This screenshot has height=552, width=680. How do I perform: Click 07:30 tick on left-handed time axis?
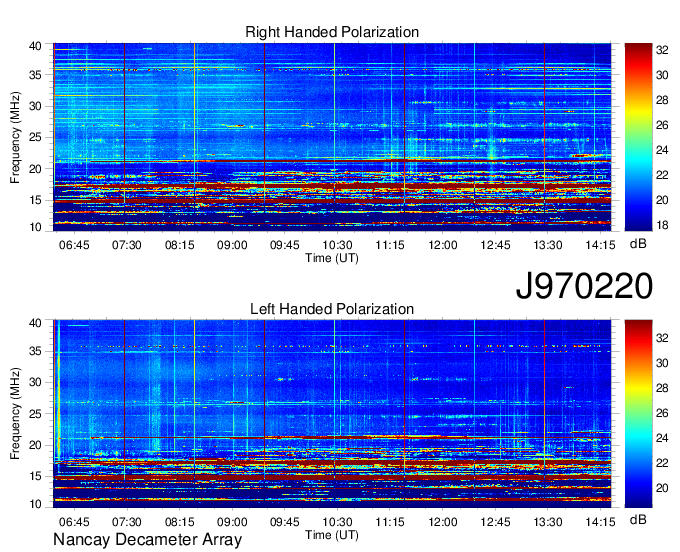127,521
